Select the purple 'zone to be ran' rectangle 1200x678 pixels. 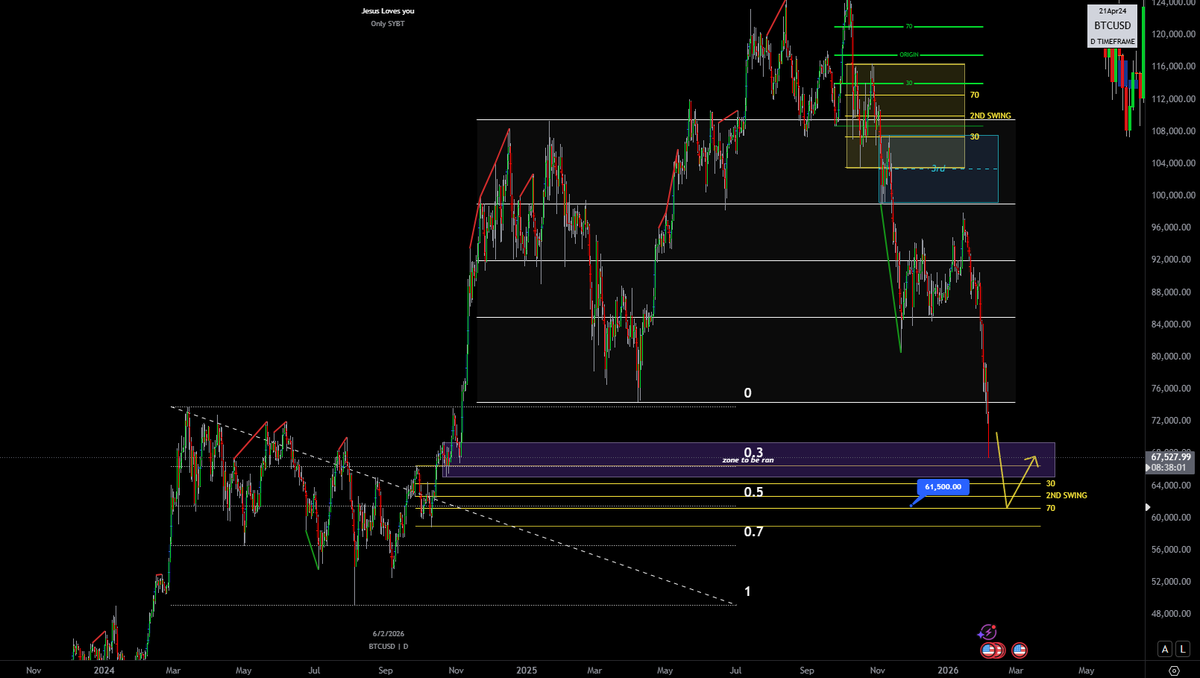[750, 459]
